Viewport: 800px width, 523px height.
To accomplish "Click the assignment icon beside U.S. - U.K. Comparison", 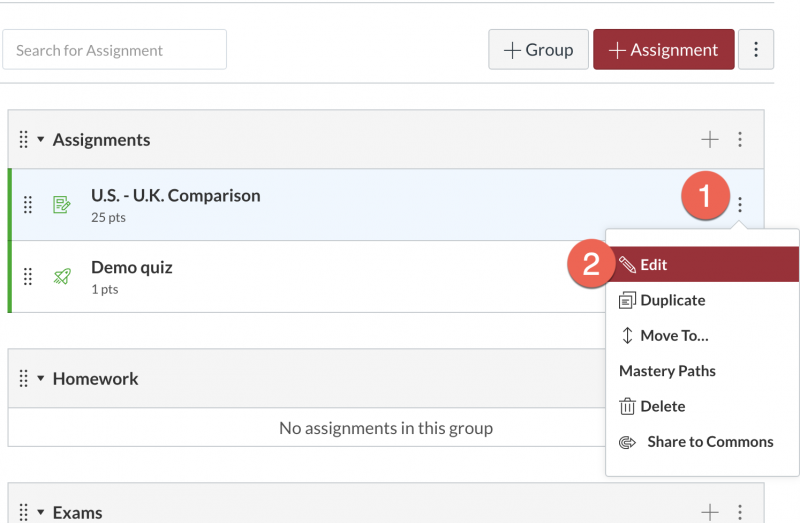I will (x=62, y=205).
